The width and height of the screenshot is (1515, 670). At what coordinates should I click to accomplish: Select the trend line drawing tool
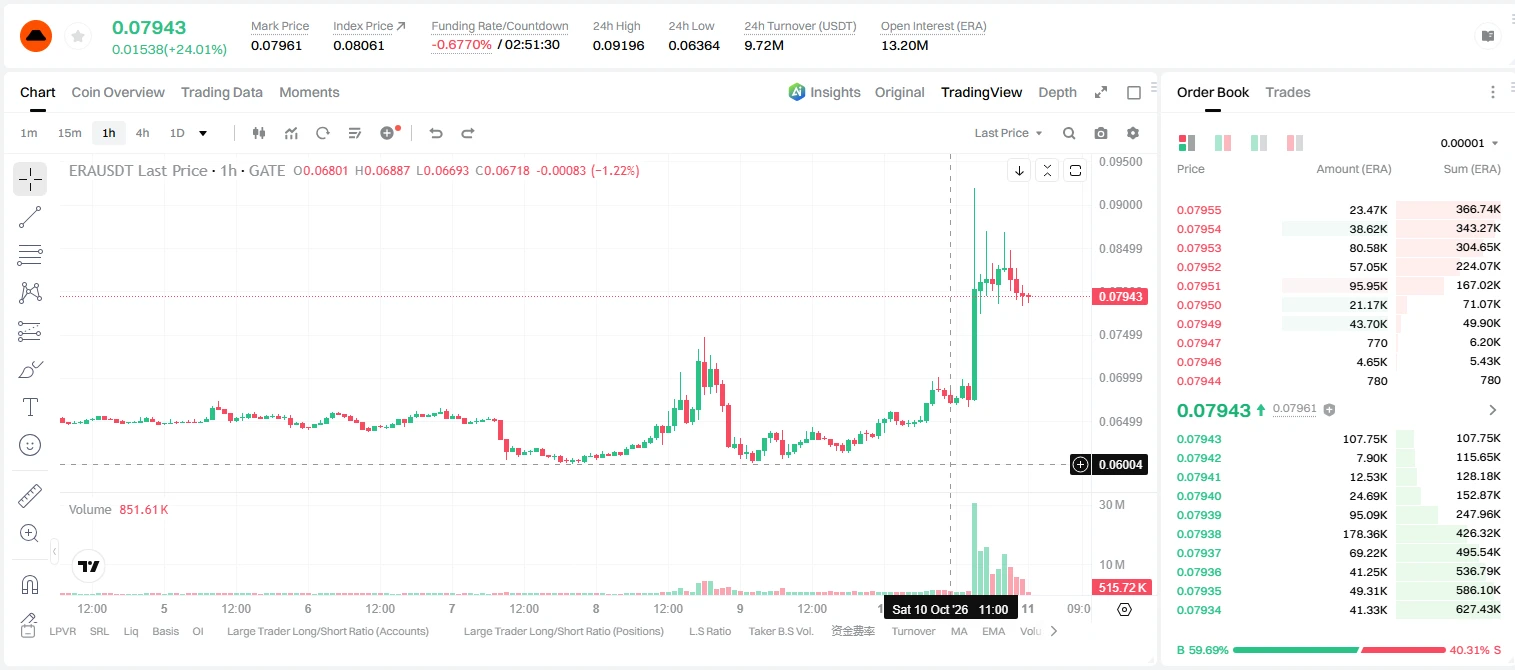tap(30, 217)
